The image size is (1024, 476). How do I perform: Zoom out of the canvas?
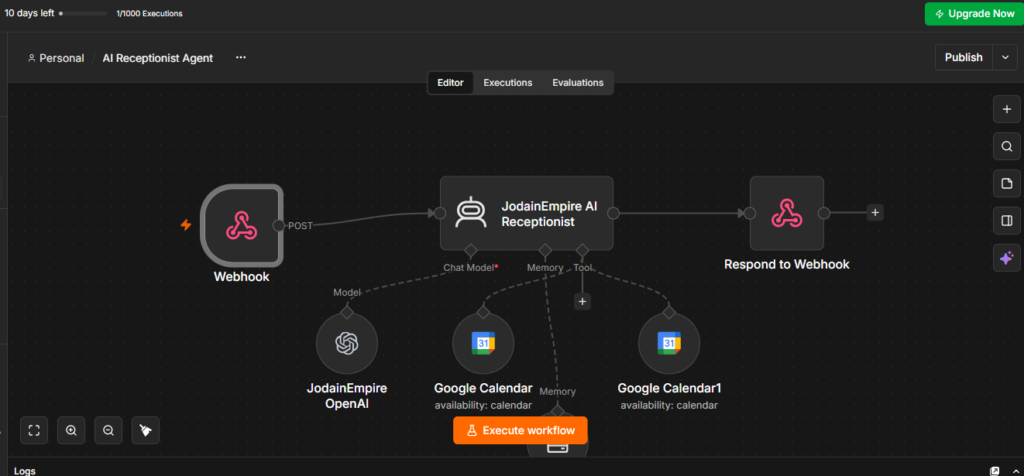(108, 430)
